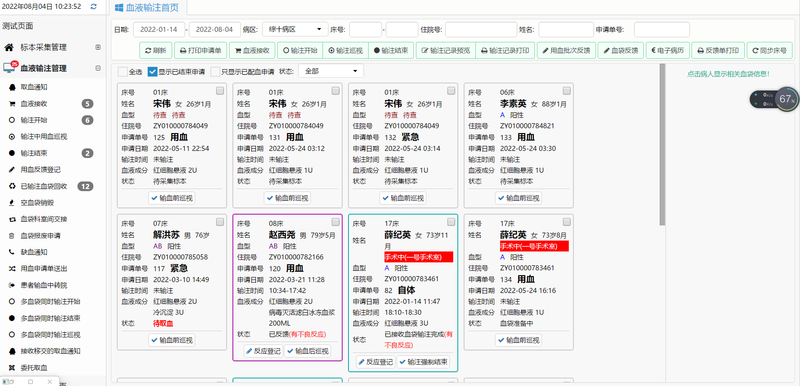
Task: Click the start date field 2022-01-14
Action: pos(159,30)
